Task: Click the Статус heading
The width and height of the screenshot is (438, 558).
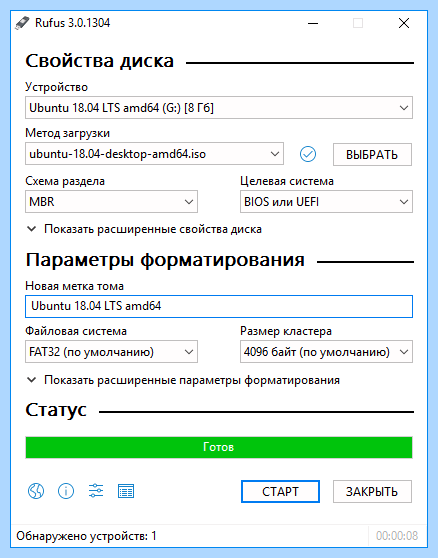Action: pyautogui.click(x=56, y=410)
